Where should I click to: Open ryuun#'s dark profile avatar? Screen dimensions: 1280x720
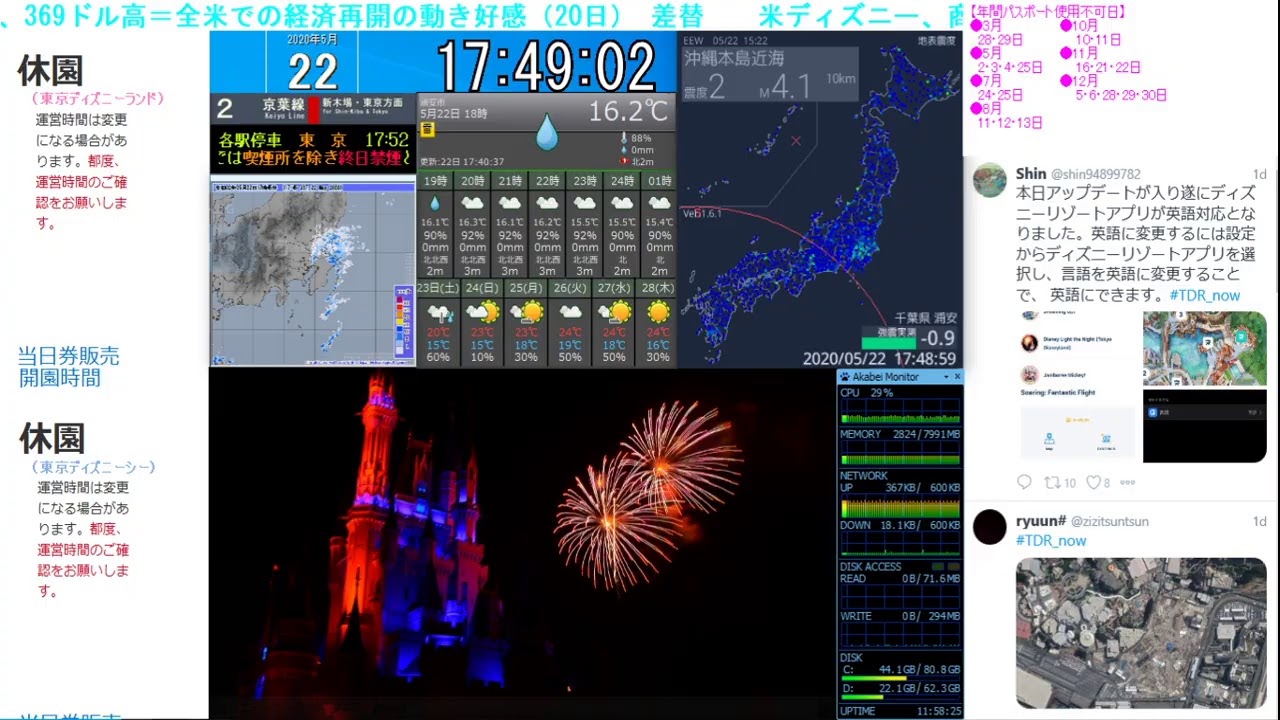[990, 527]
